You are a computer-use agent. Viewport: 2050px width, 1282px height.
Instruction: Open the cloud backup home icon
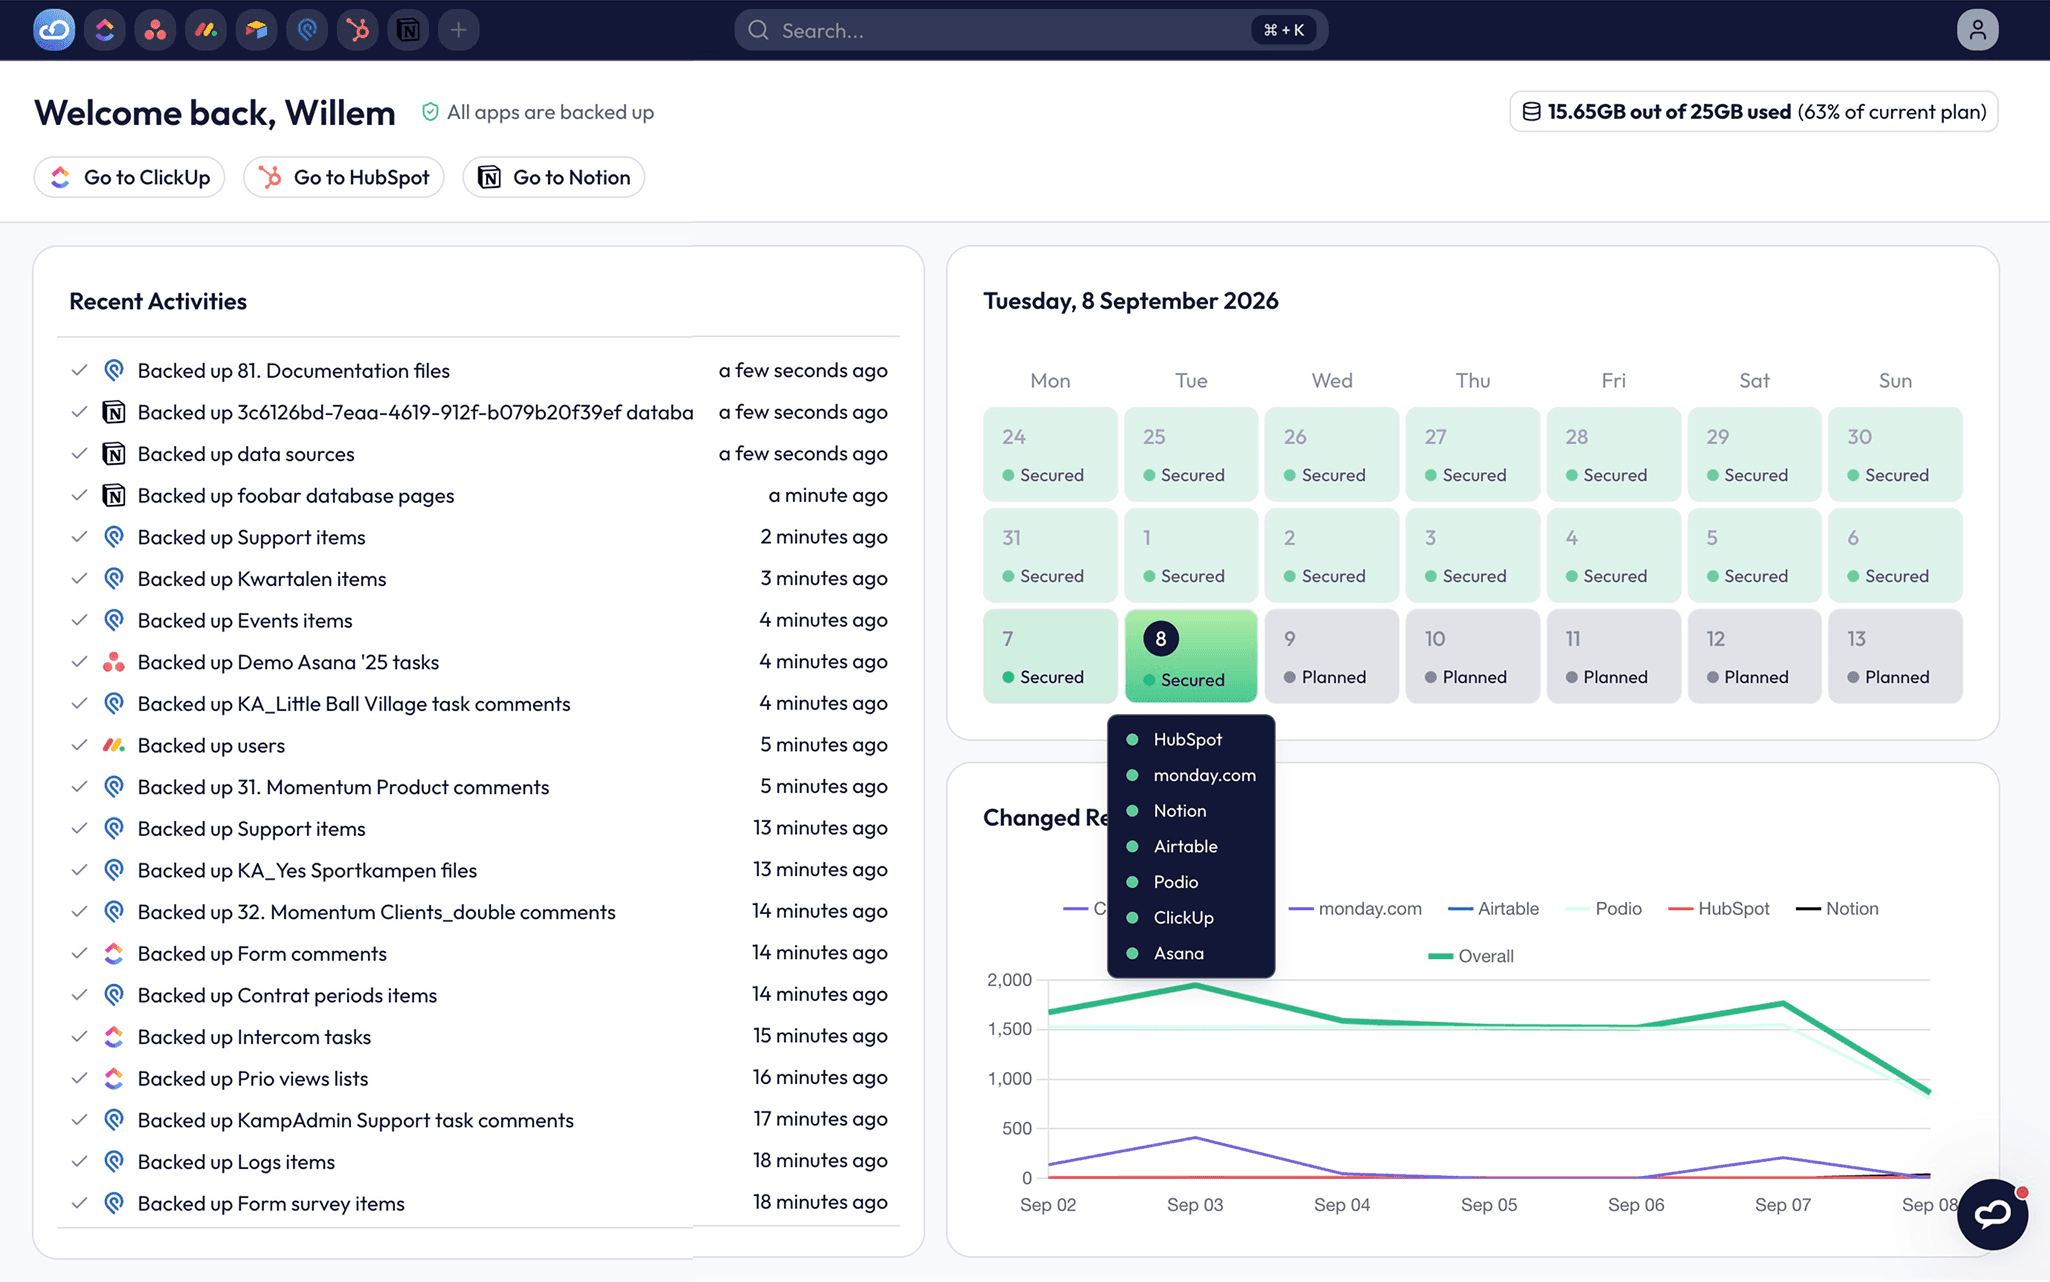[x=54, y=30]
